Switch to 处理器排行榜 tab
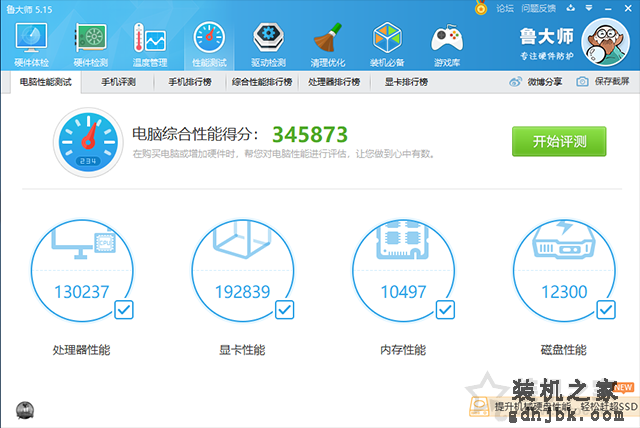This screenshot has width=640, height=428. tap(334, 82)
